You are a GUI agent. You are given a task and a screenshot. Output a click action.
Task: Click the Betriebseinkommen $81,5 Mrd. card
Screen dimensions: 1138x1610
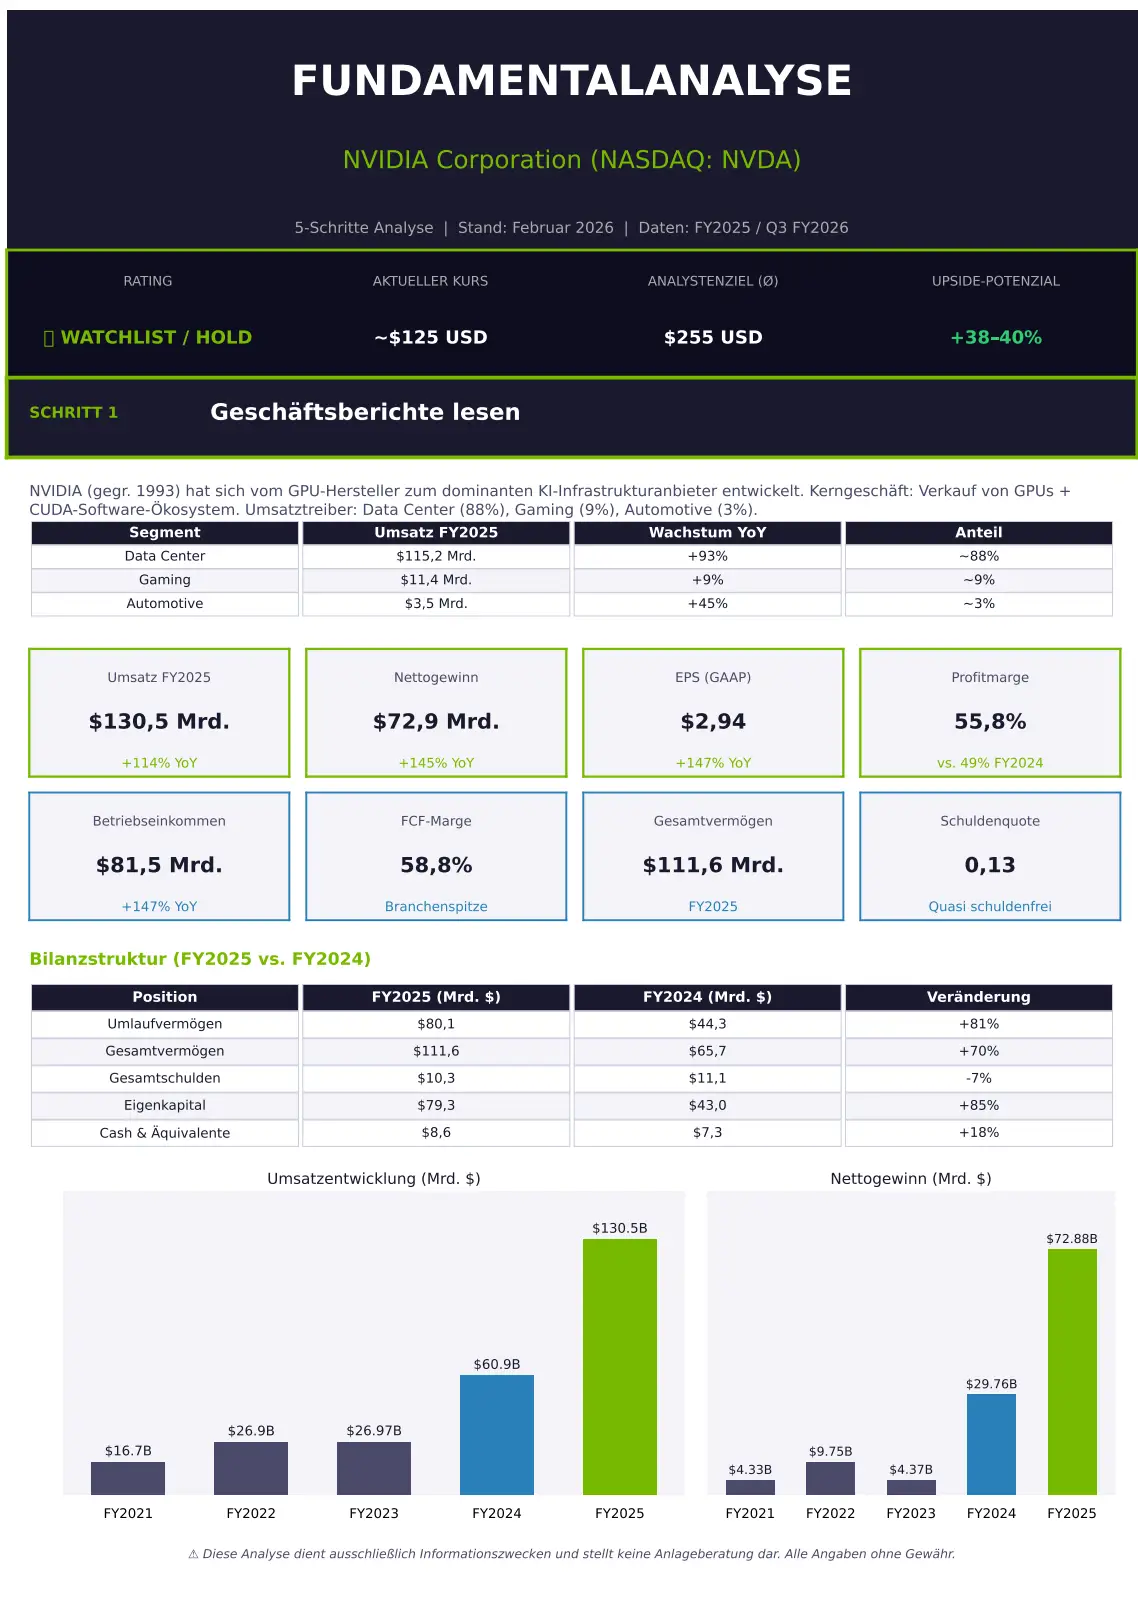[159, 857]
